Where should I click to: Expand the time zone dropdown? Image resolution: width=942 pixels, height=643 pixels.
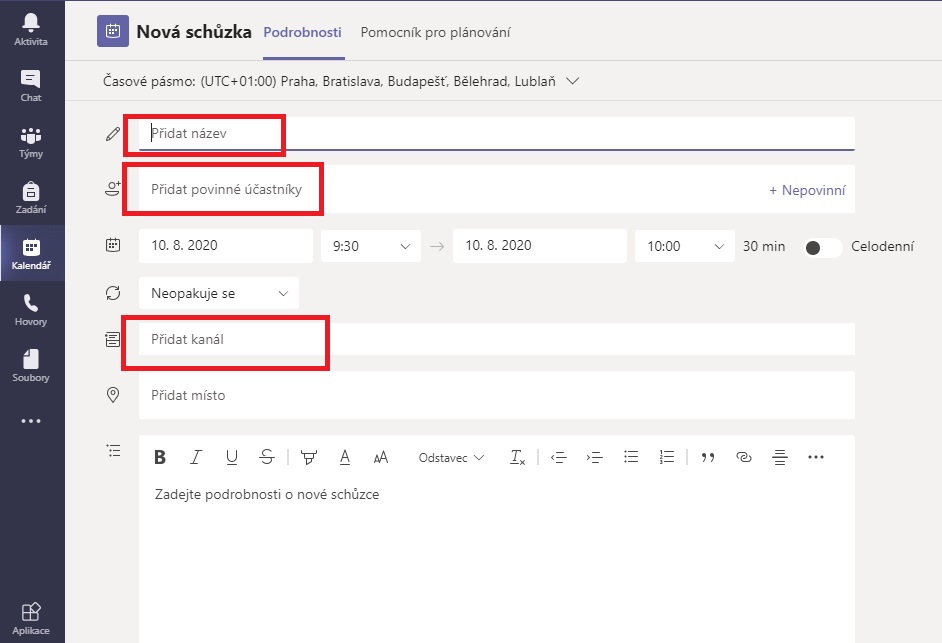click(573, 81)
